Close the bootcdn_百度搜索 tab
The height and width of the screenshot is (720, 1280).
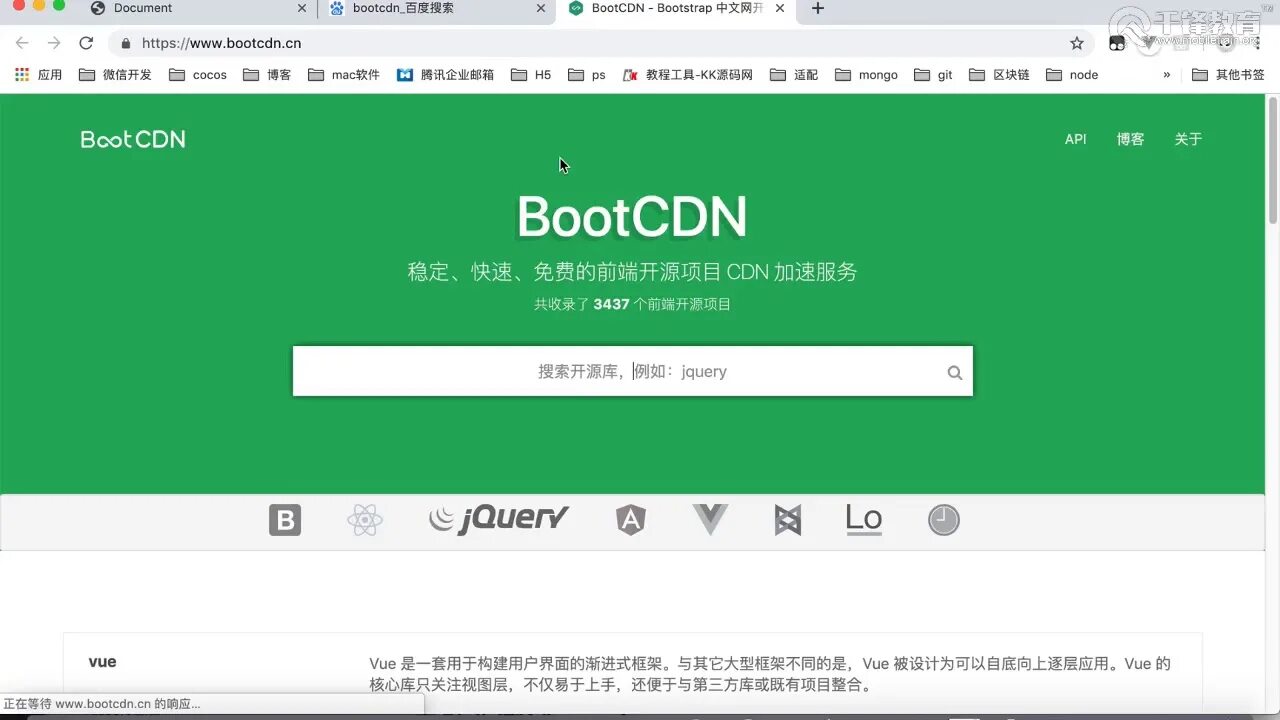541,8
